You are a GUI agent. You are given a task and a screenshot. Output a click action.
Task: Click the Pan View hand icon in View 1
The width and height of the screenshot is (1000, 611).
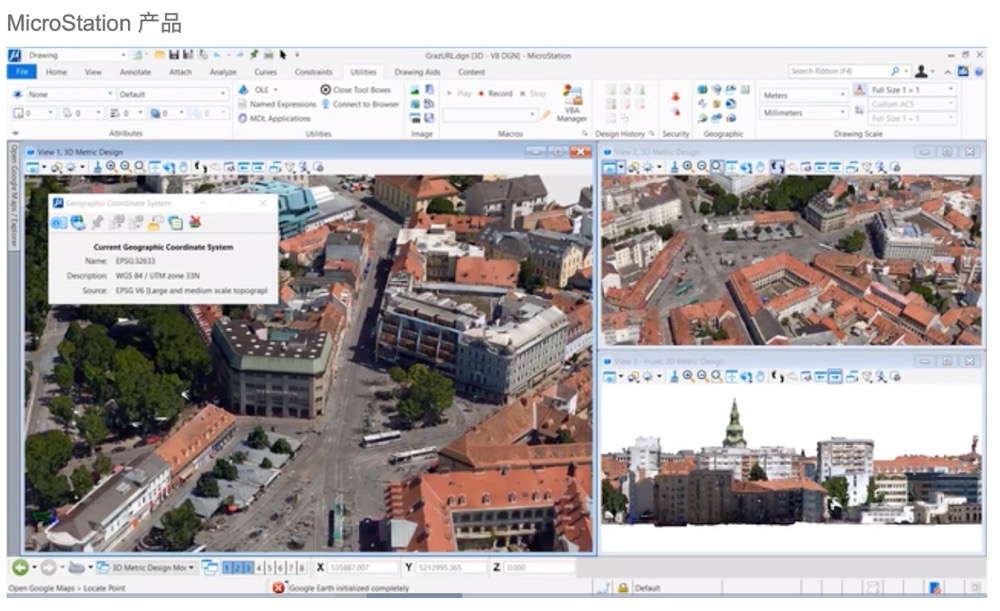click(x=184, y=167)
